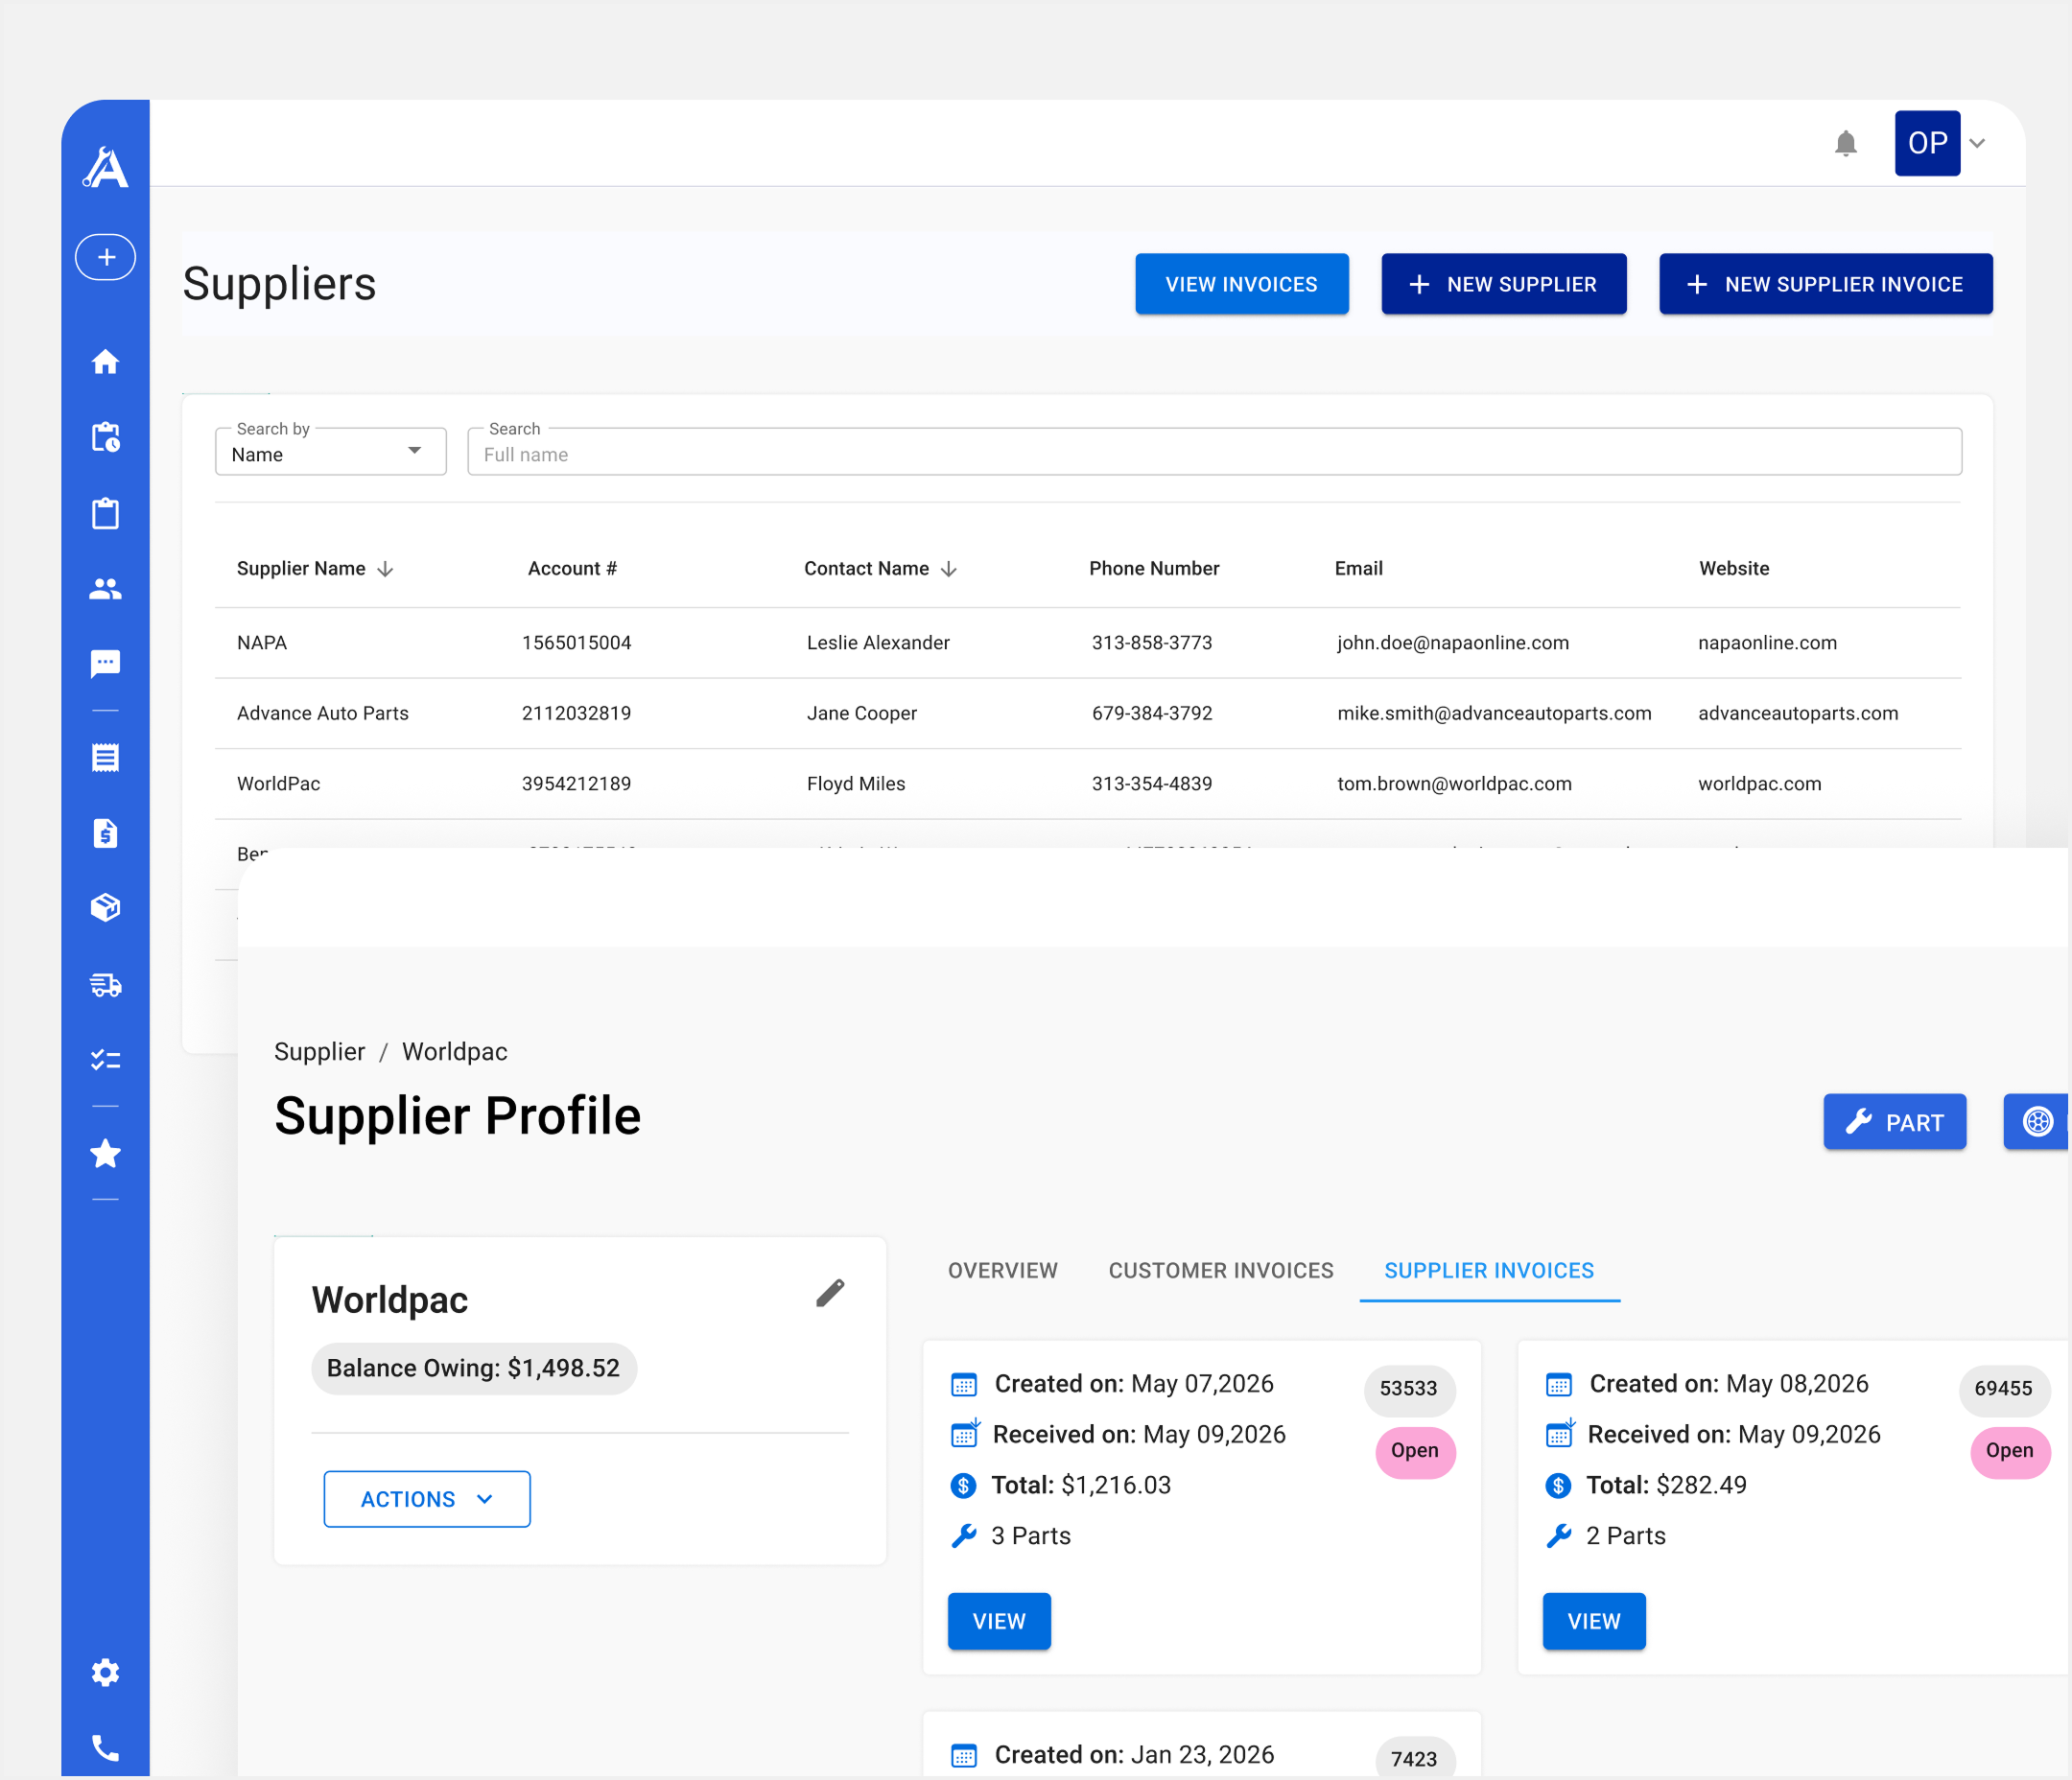Open the plain clipboard sidebar icon
The width and height of the screenshot is (2072, 1780).
click(105, 513)
